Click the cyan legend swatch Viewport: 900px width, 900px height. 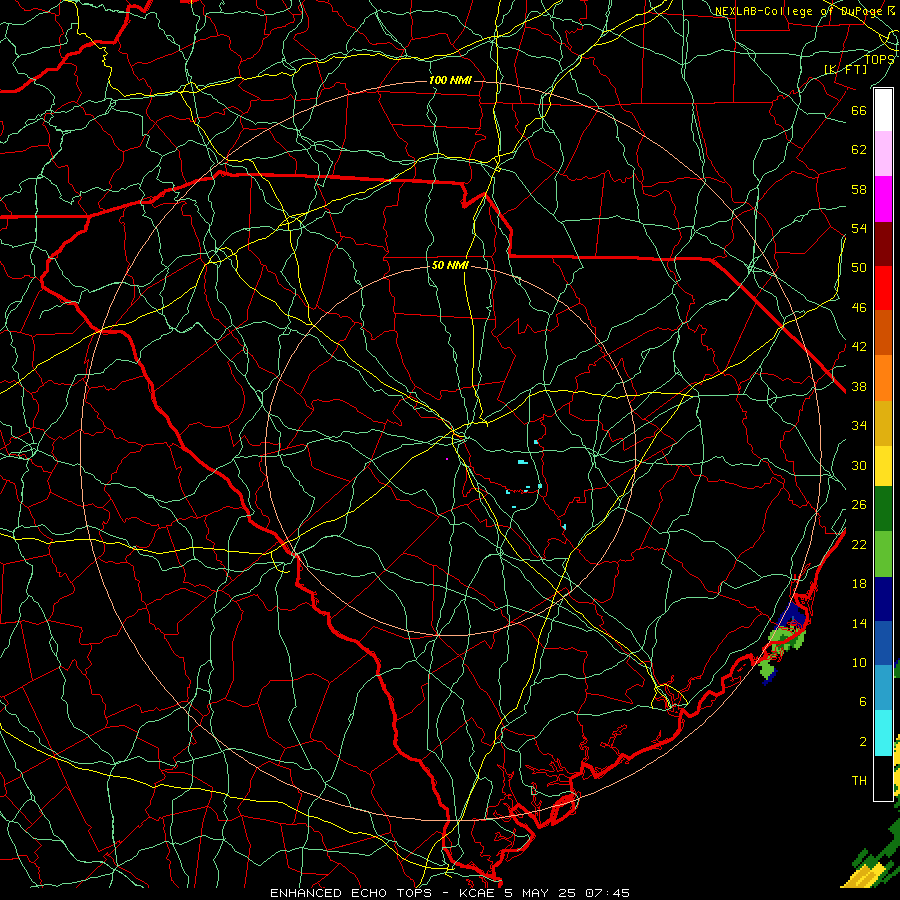(x=883, y=733)
